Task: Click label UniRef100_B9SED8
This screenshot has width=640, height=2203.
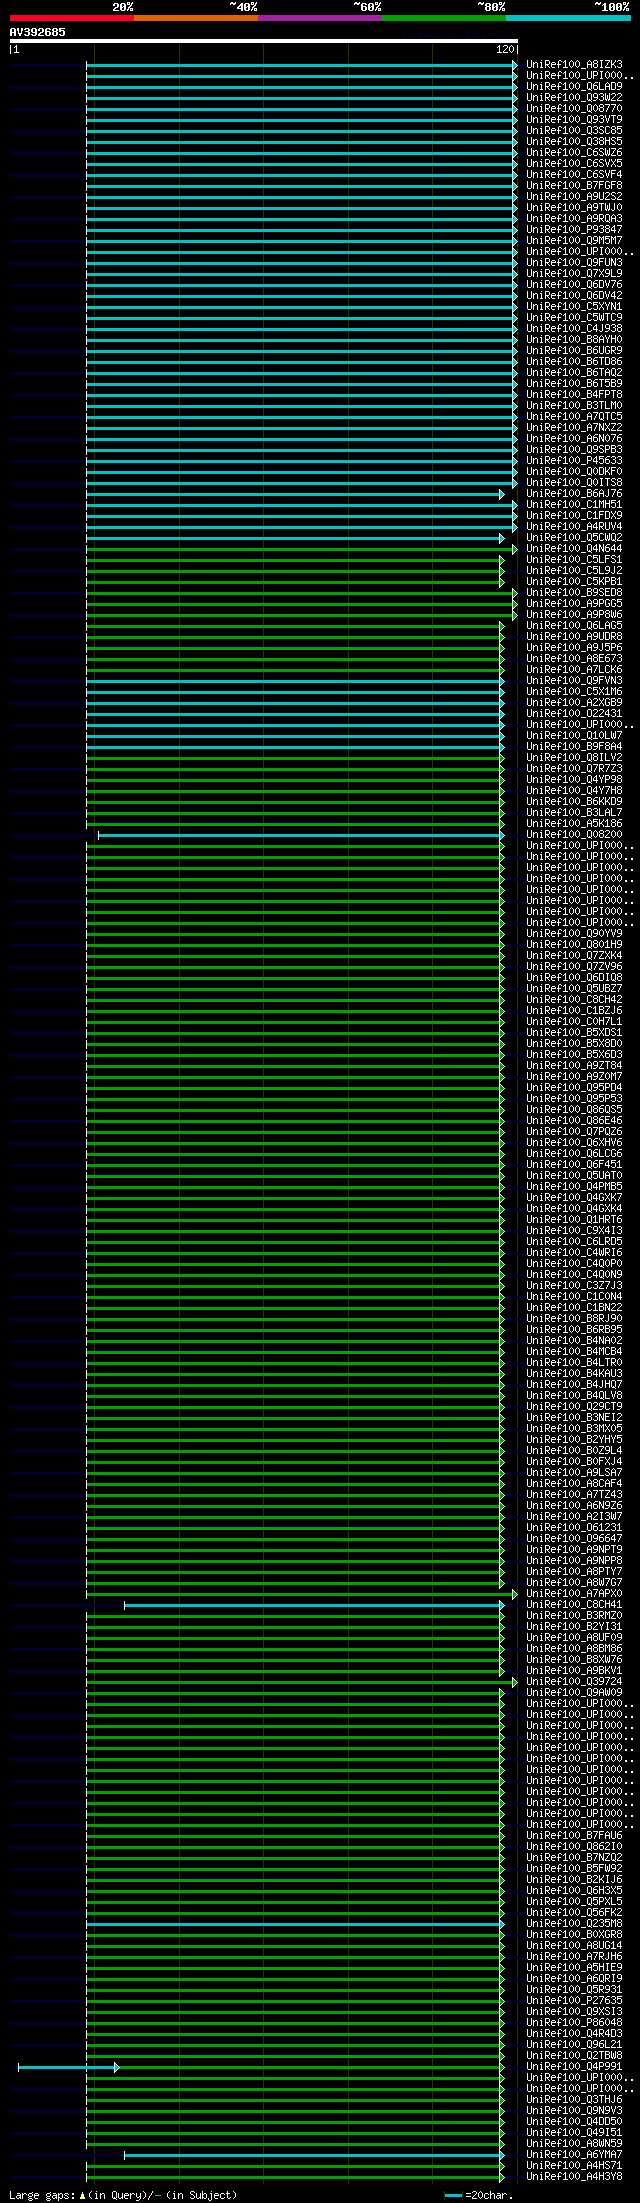Action: pyautogui.click(x=574, y=593)
